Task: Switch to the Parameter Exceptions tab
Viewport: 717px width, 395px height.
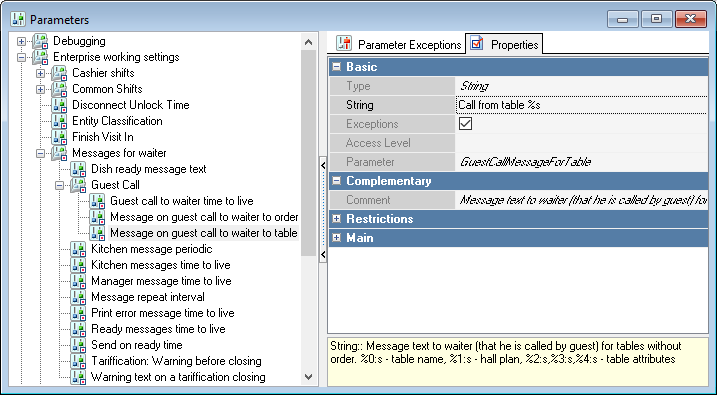Action: (398, 44)
